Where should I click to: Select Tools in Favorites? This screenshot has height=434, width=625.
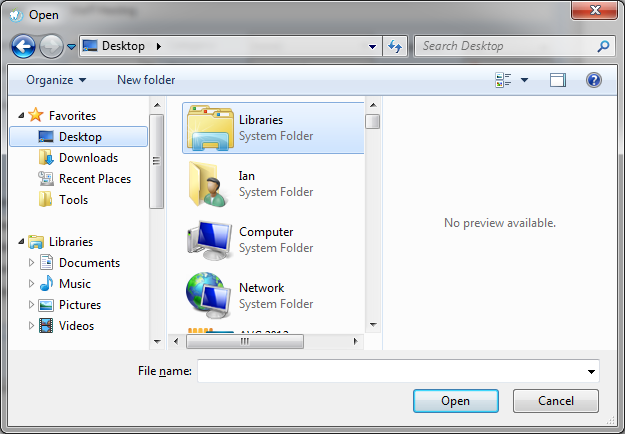coord(73,200)
